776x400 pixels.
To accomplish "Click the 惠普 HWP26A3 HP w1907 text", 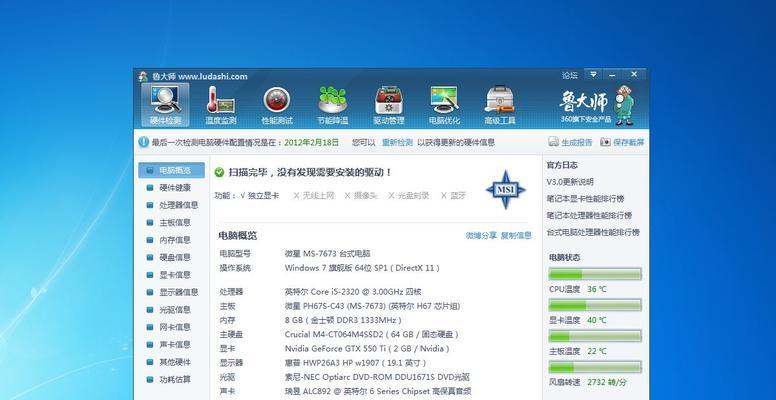I will click(x=355, y=363).
